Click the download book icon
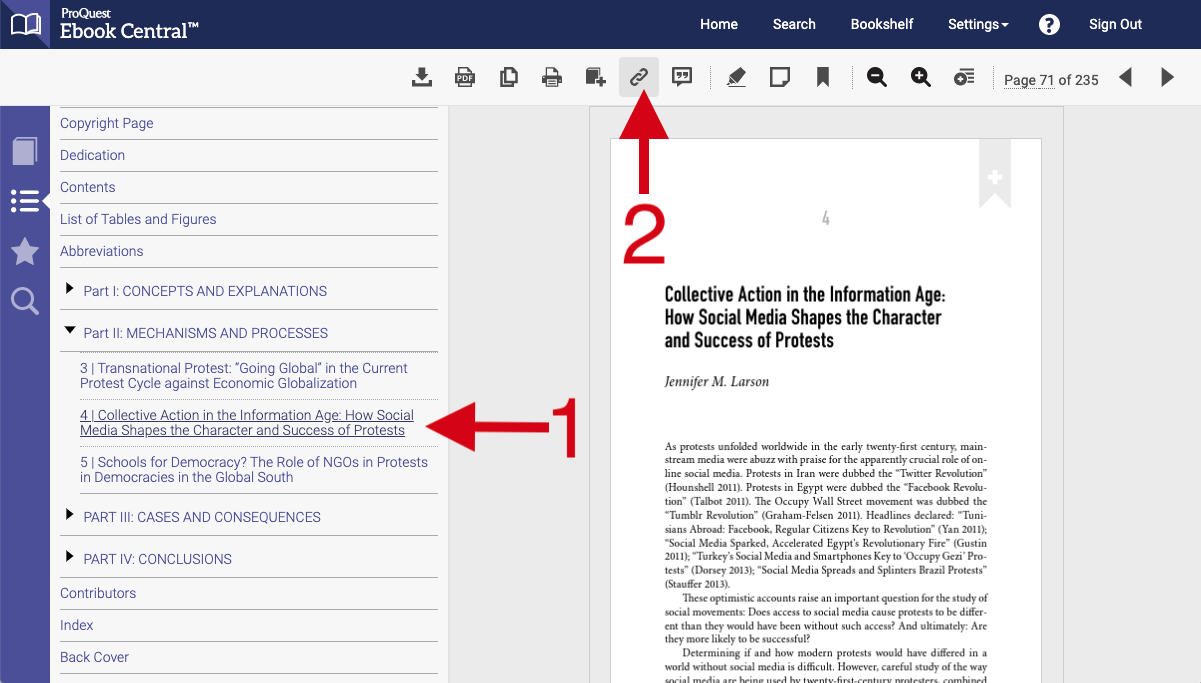 point(422,78)
